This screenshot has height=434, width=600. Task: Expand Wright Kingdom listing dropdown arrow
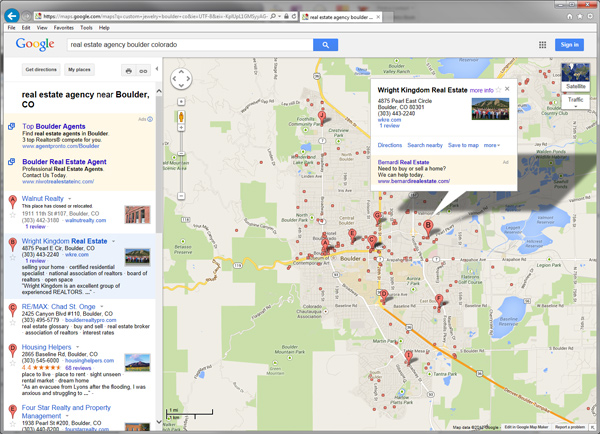tap(113, 241)
